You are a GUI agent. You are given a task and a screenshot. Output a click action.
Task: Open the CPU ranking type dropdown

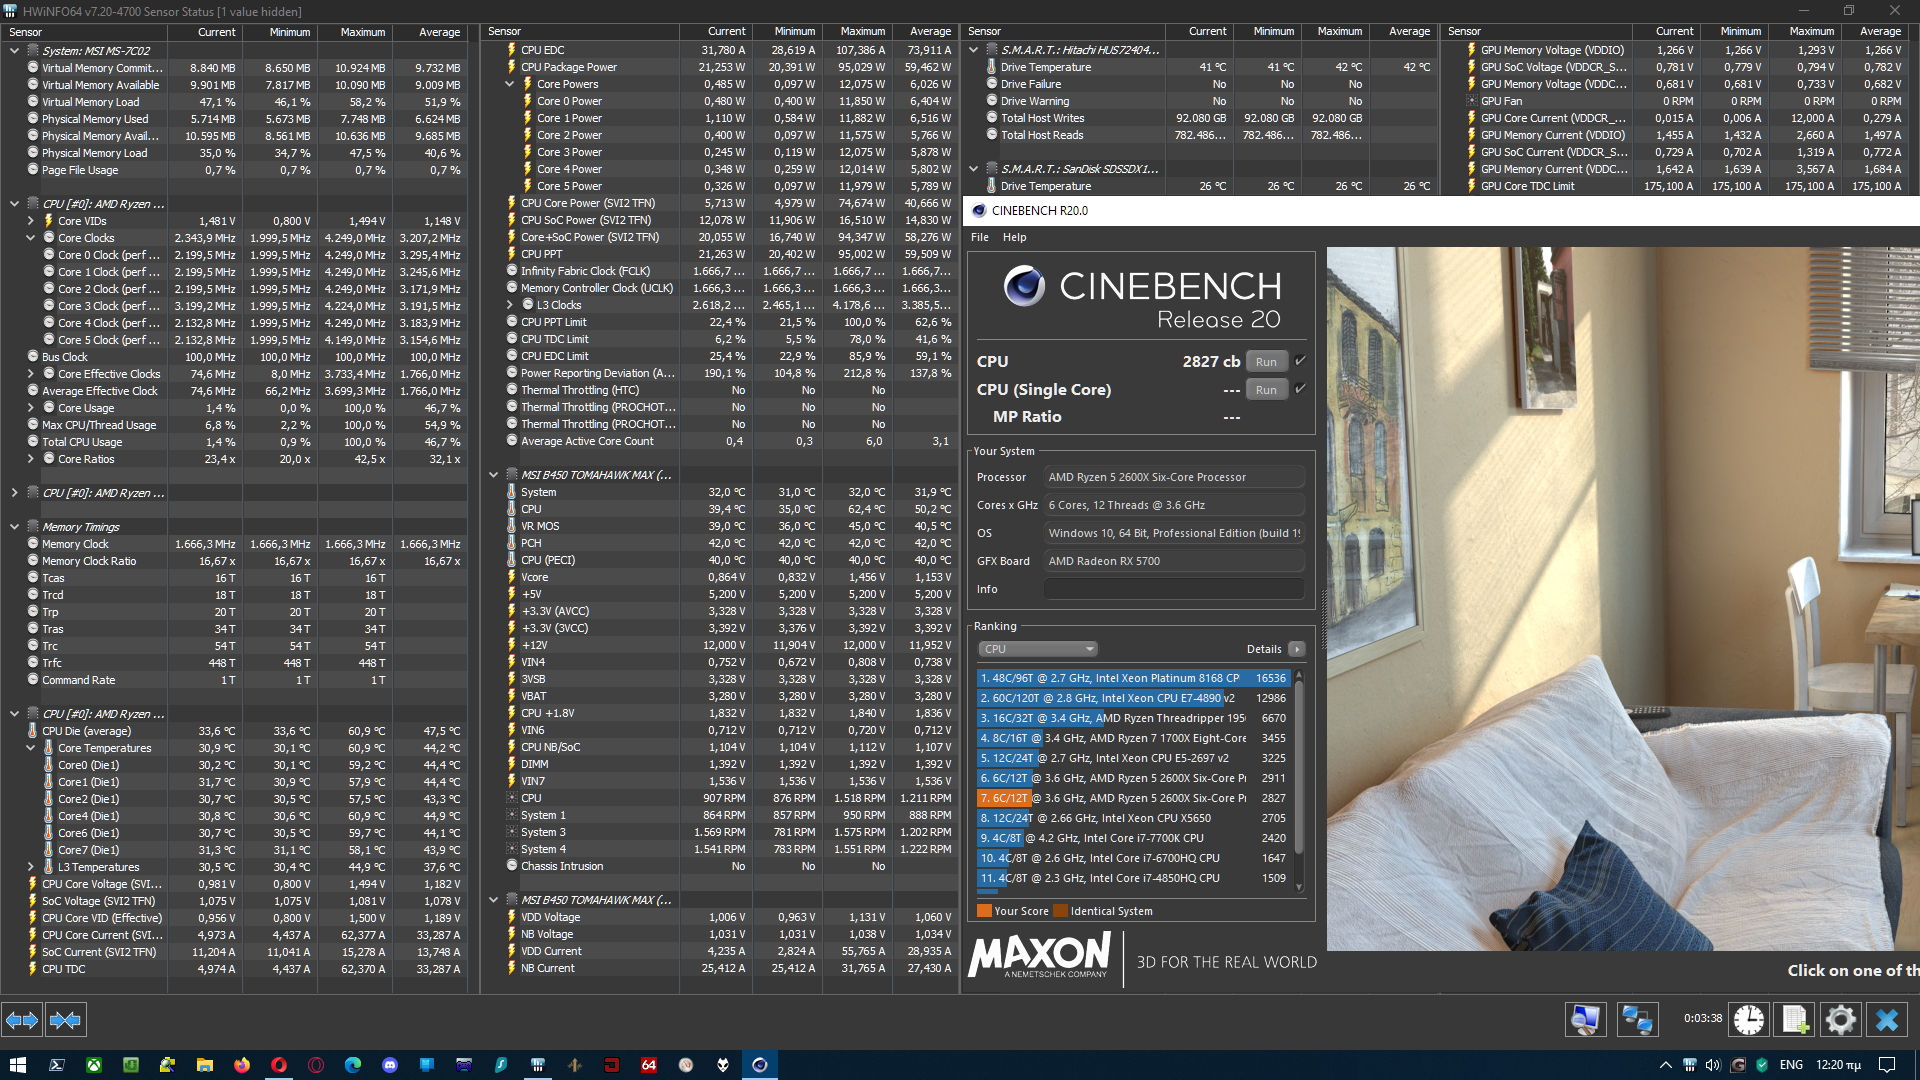tap(1038, 649)
